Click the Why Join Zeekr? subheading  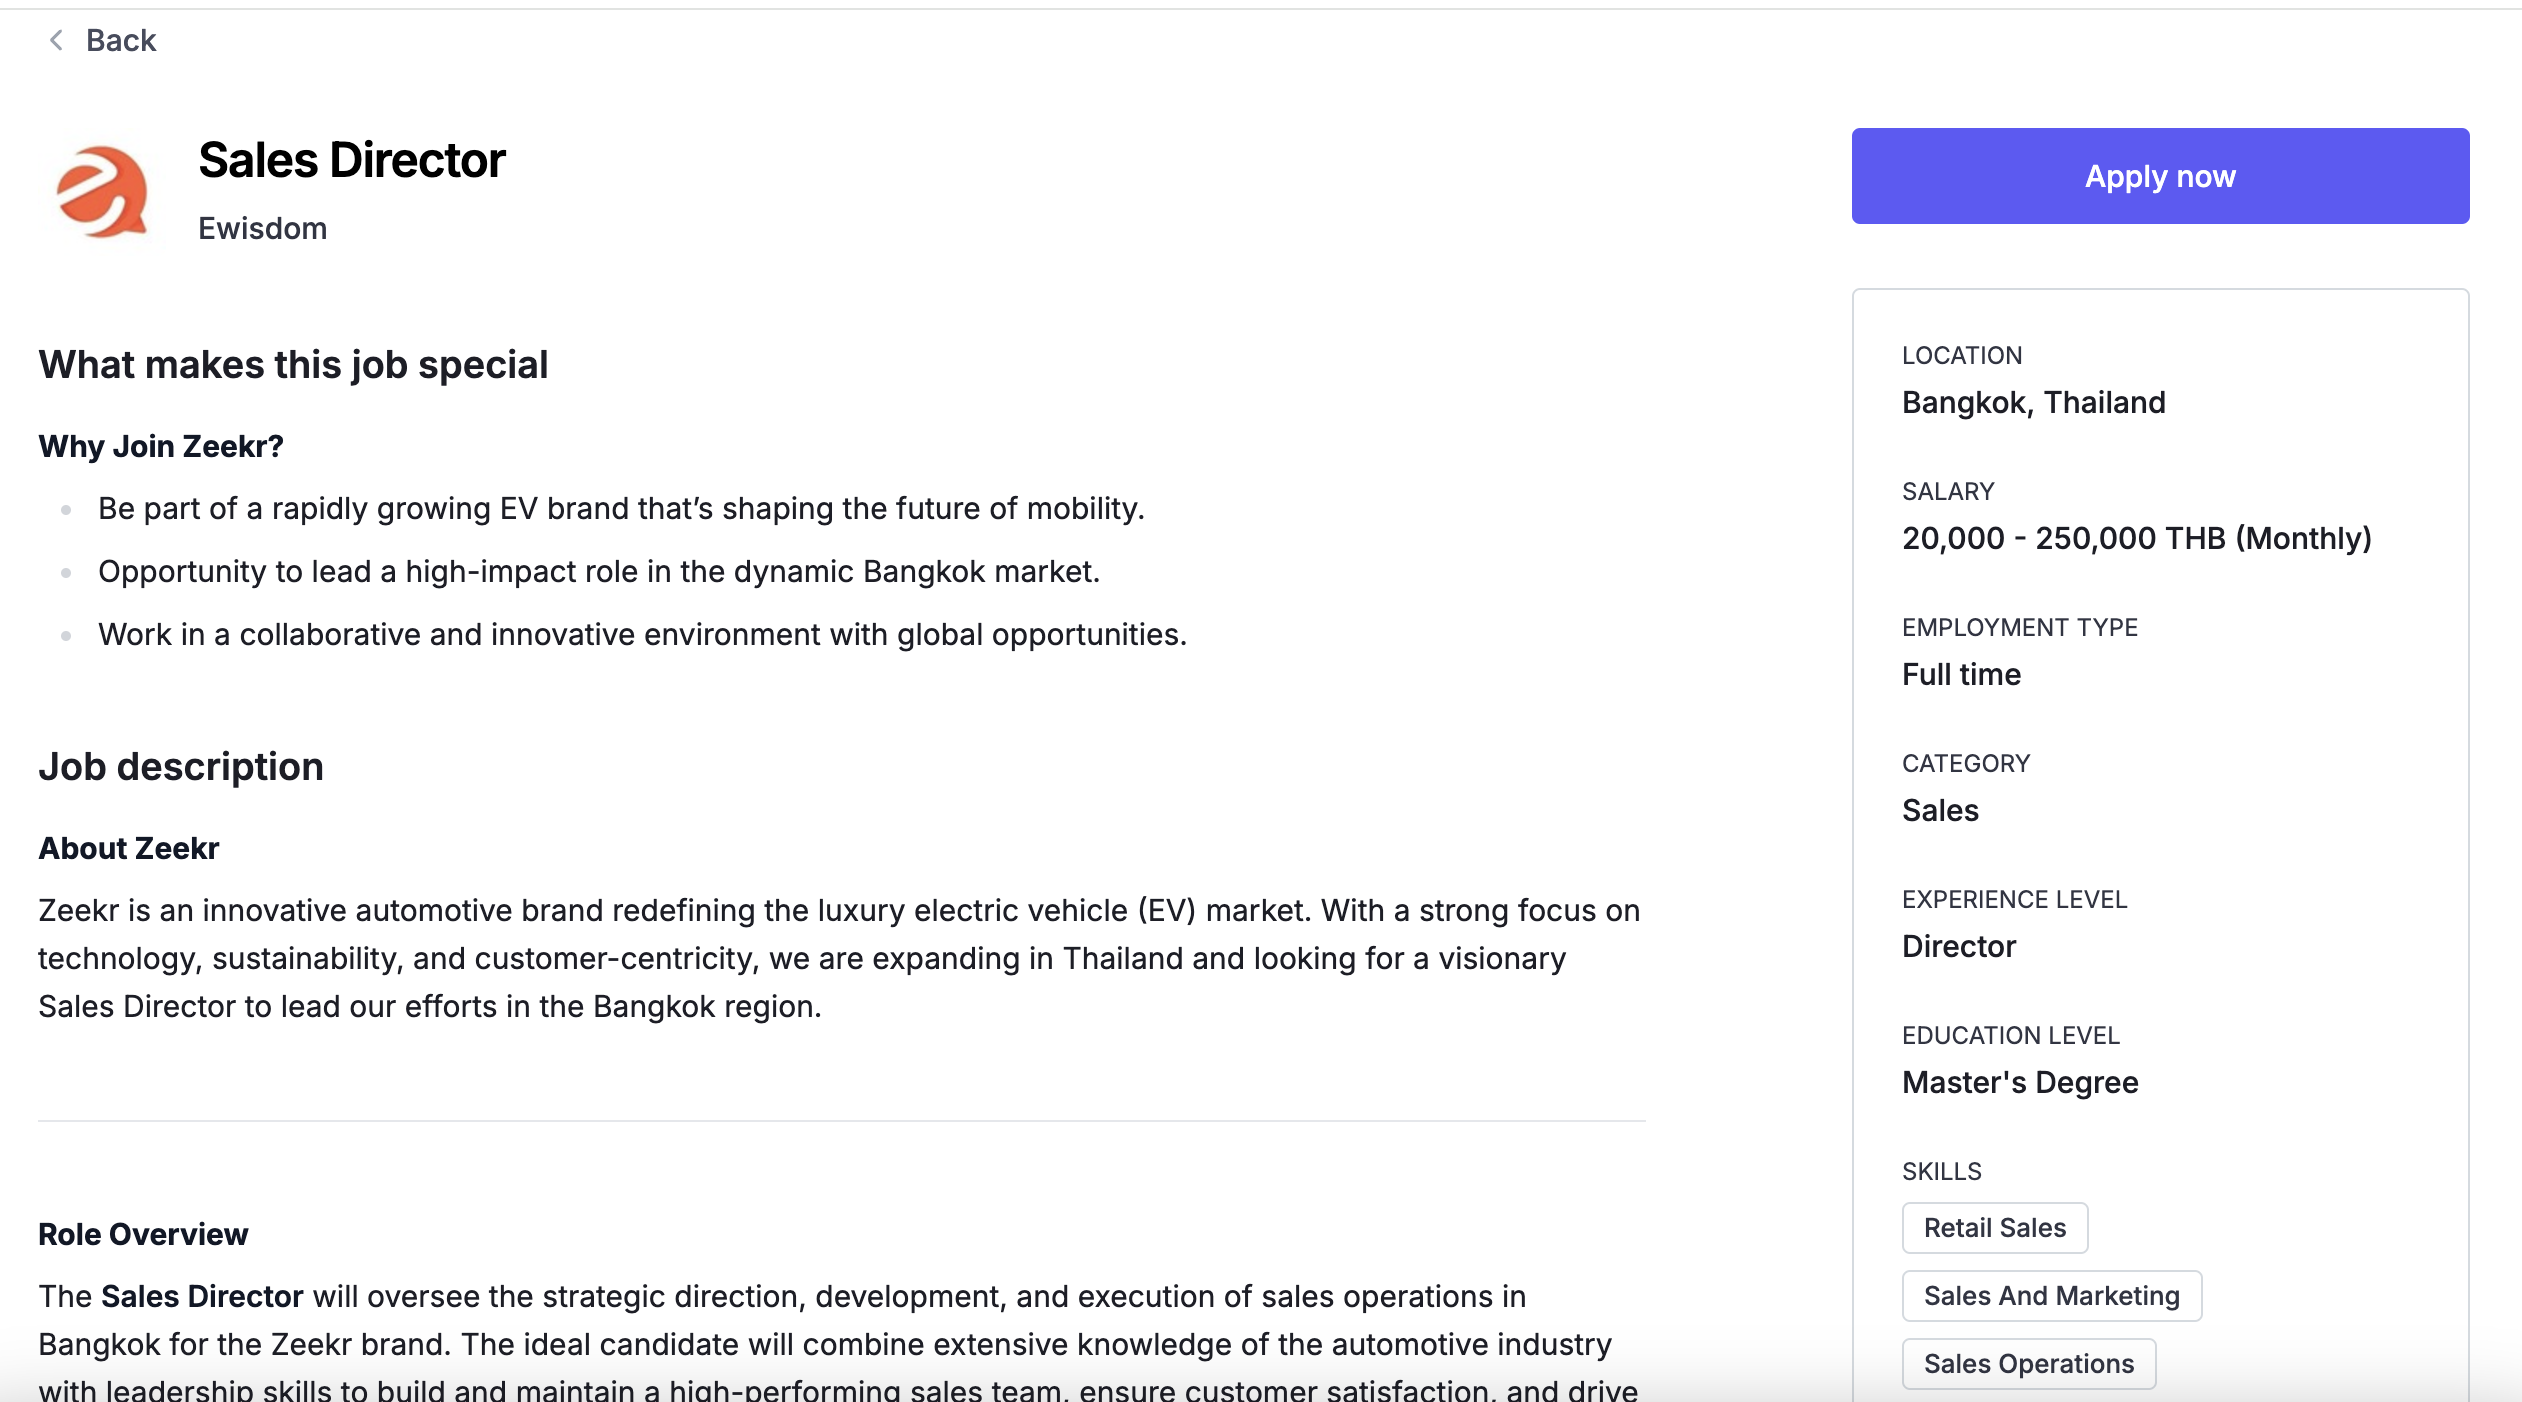tap(161, 446)
